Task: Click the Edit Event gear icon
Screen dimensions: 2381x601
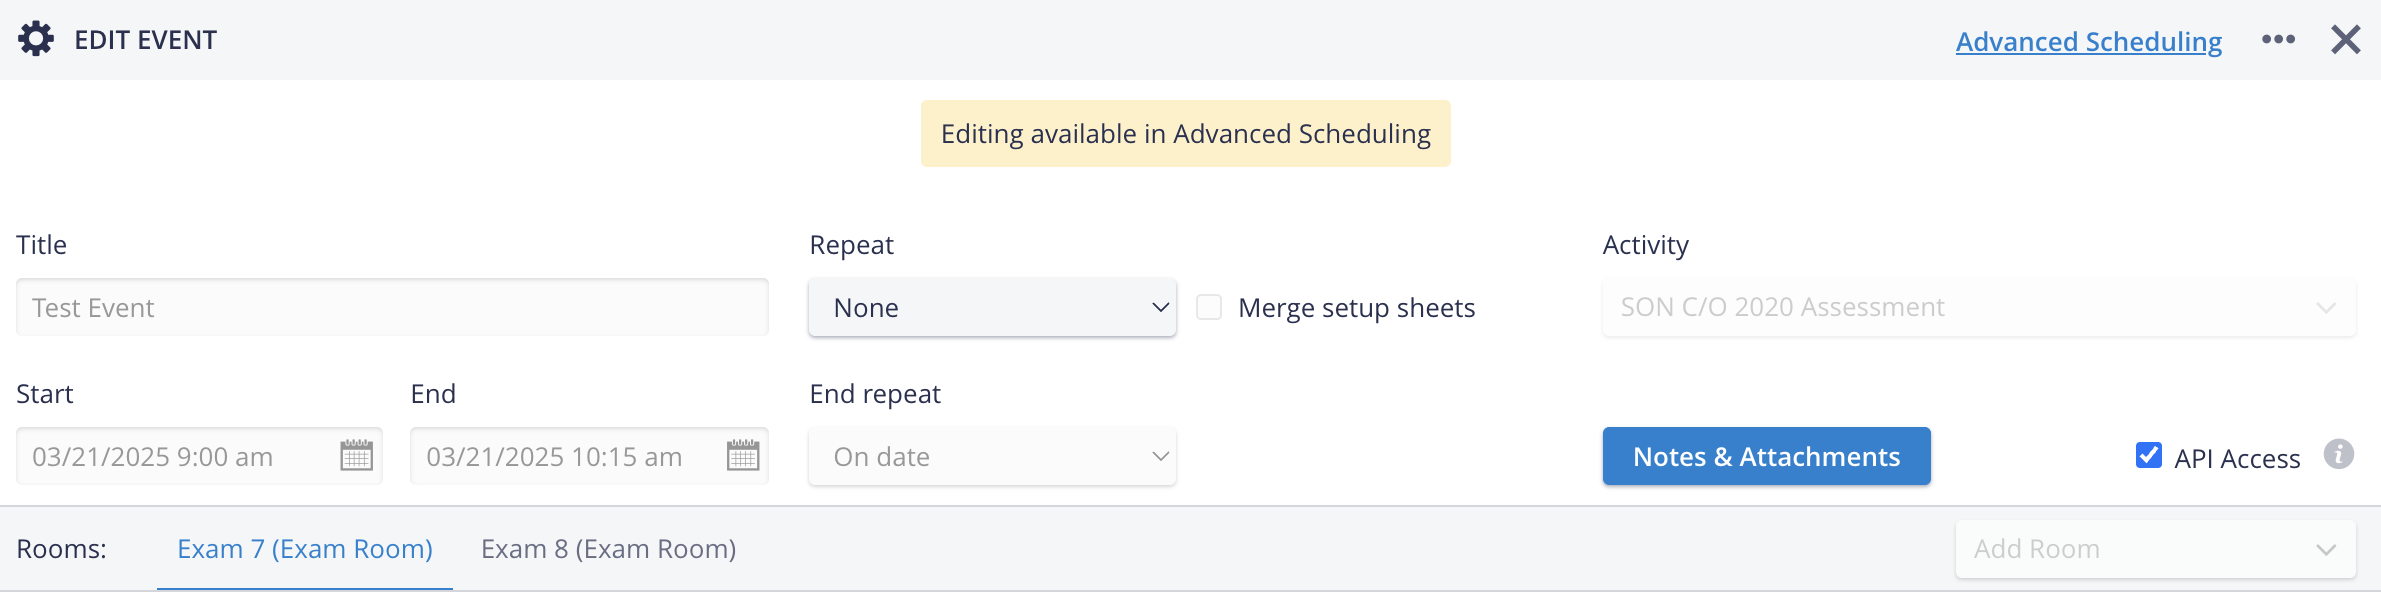Action: coord(36,39)
